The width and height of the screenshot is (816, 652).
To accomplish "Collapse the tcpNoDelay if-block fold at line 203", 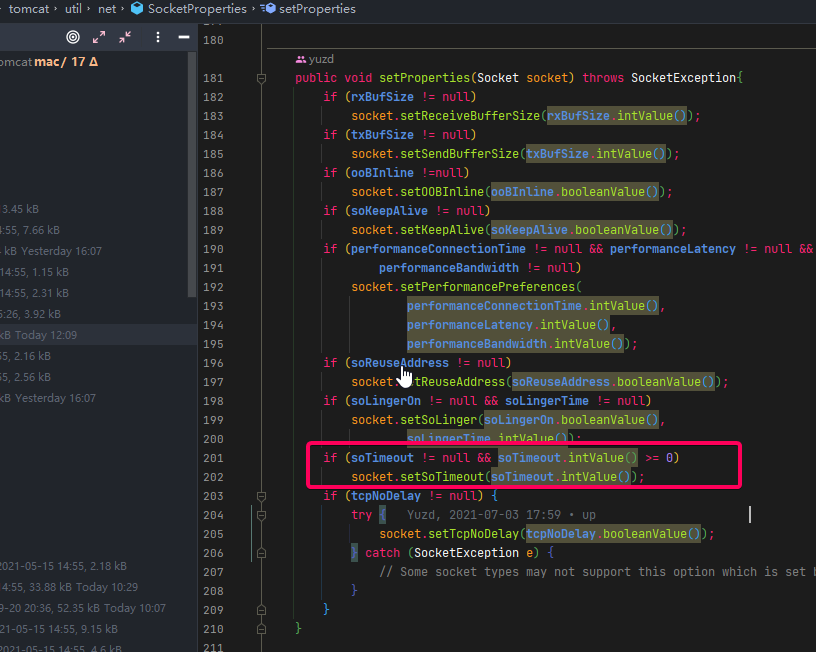I will [x=261, y=496].
